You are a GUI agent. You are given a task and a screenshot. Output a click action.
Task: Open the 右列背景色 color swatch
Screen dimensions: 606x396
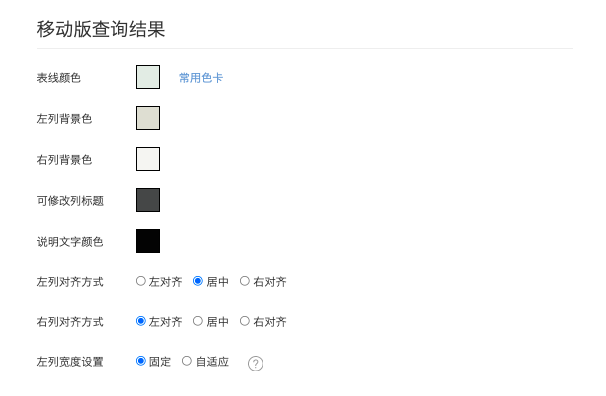148,159
